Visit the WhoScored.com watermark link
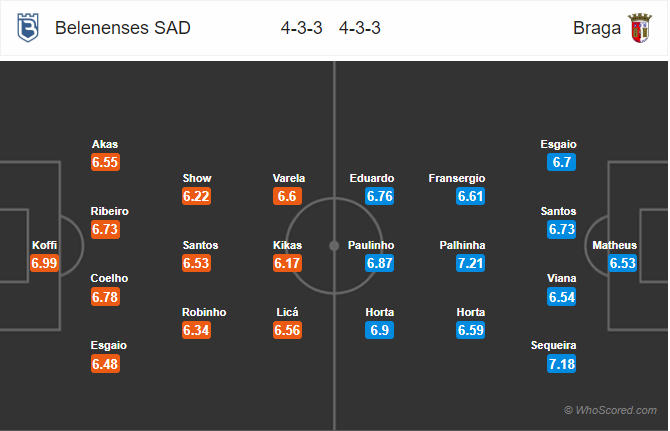This screenshot has width=670, height=431. click(x=610, y=410)
